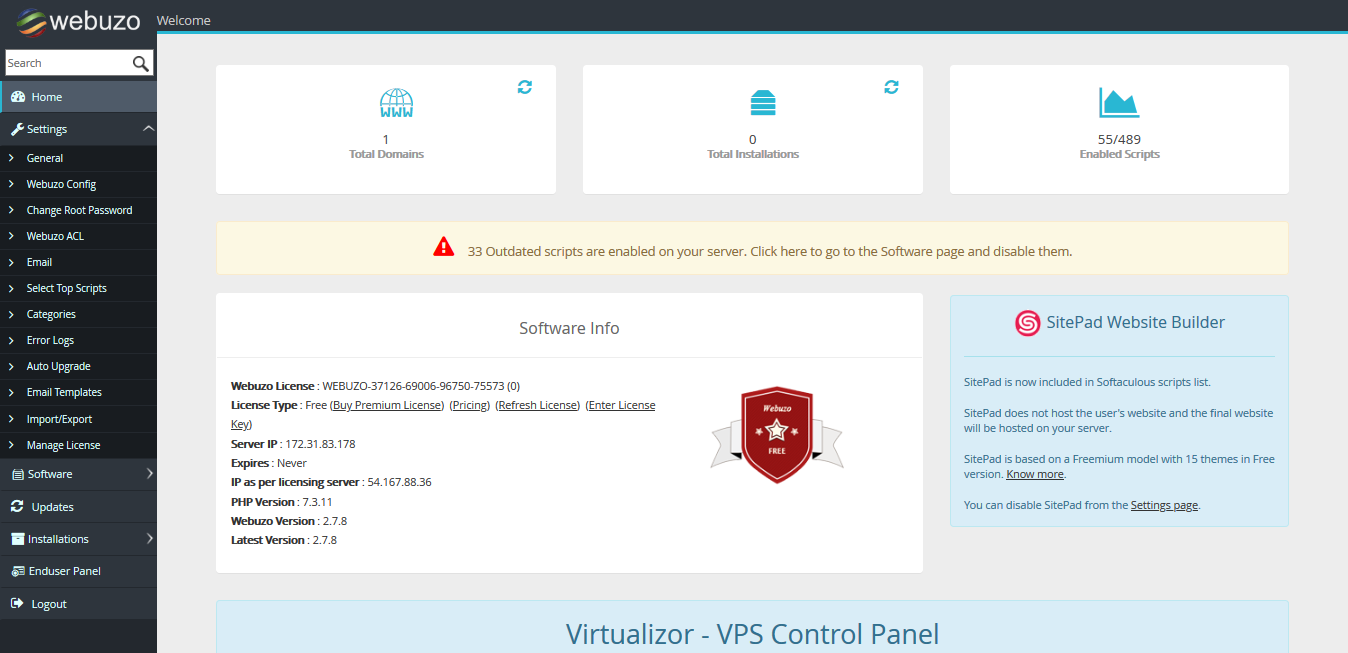
Task: Click the Enabled Scripts chart icon
Action: (1119, 103)
